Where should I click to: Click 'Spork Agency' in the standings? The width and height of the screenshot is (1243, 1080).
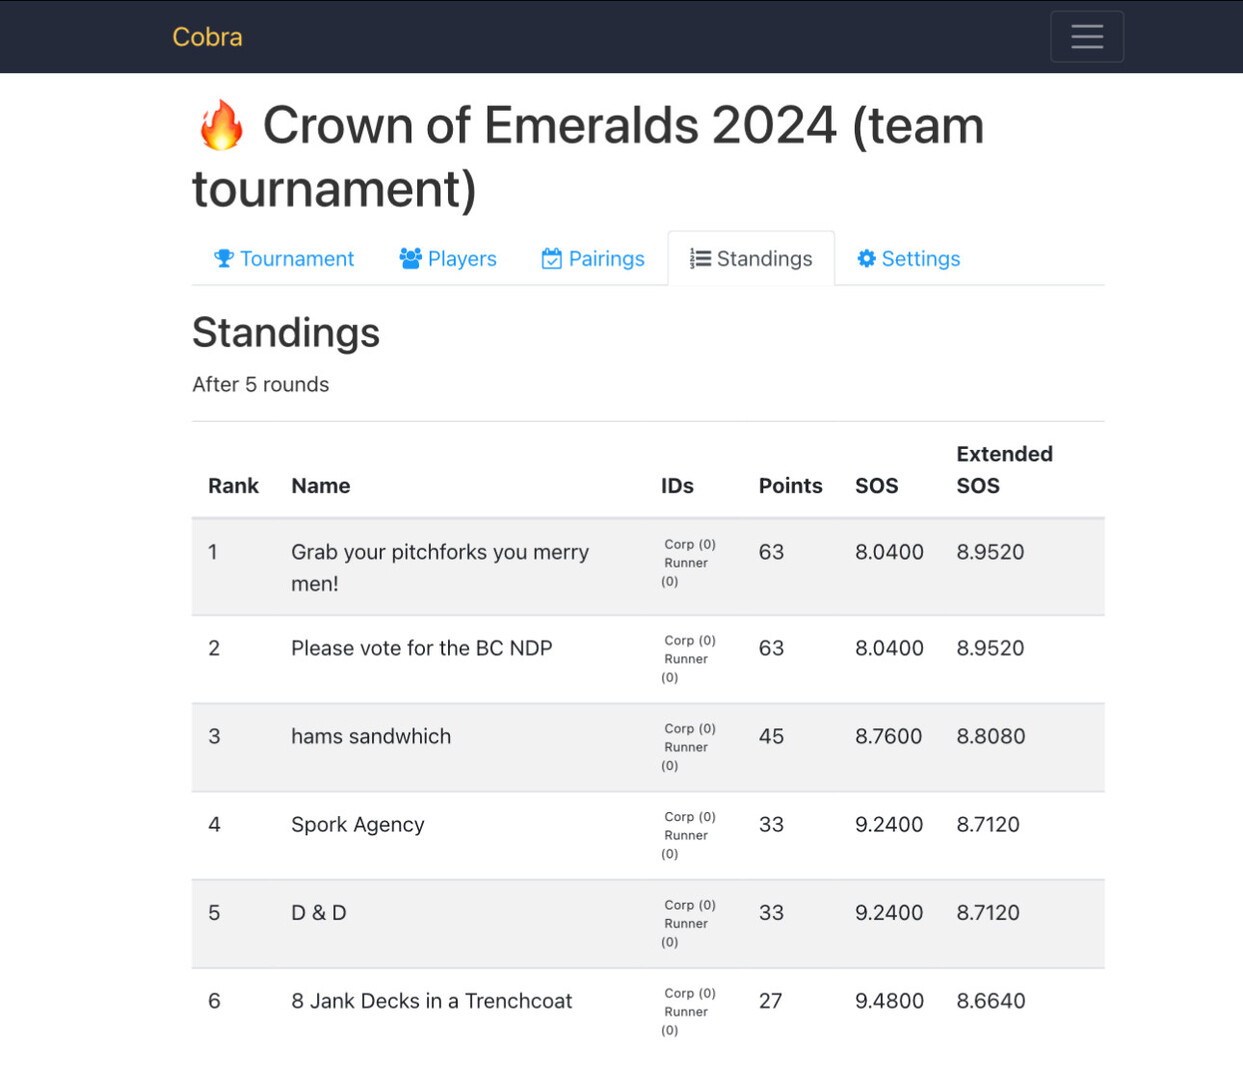[358, 825]
